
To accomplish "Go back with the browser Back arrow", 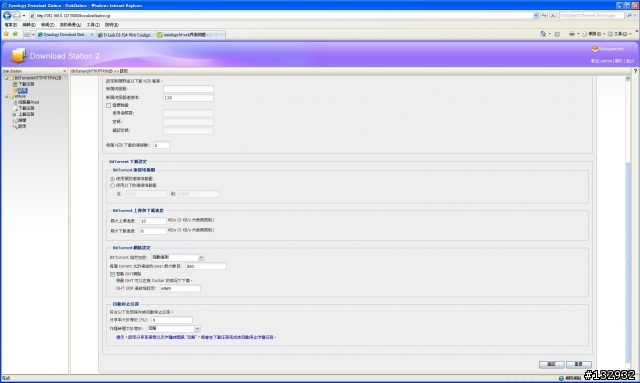I will pos(7,16).
